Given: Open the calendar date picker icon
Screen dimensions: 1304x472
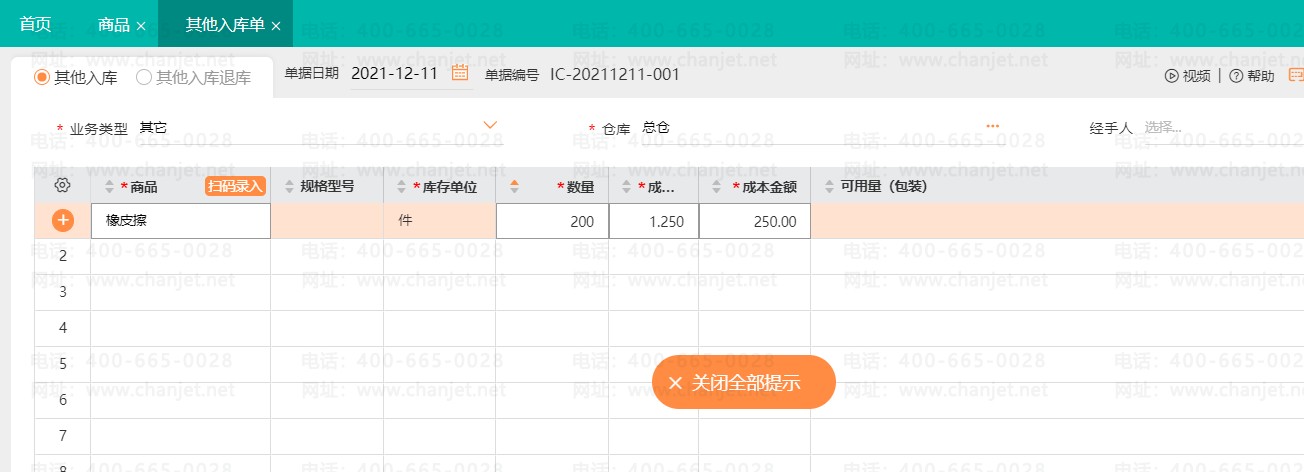Looking at the screenshot, I should coord(460,72).
